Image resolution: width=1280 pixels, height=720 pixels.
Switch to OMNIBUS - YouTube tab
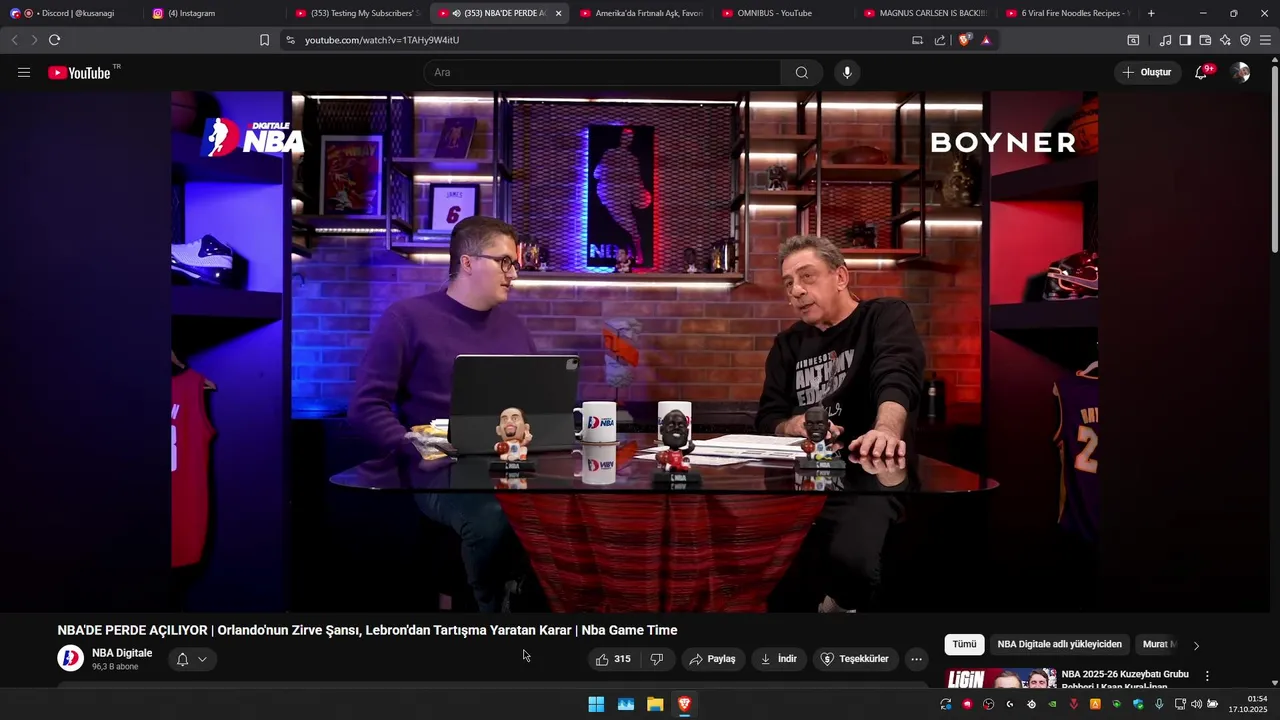(x=784, y=13)
